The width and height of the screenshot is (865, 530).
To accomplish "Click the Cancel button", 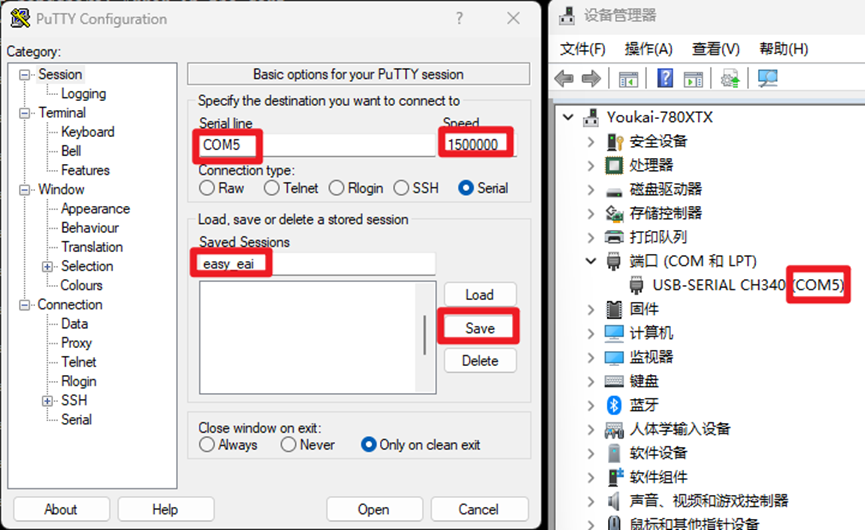I will [479, 509].
